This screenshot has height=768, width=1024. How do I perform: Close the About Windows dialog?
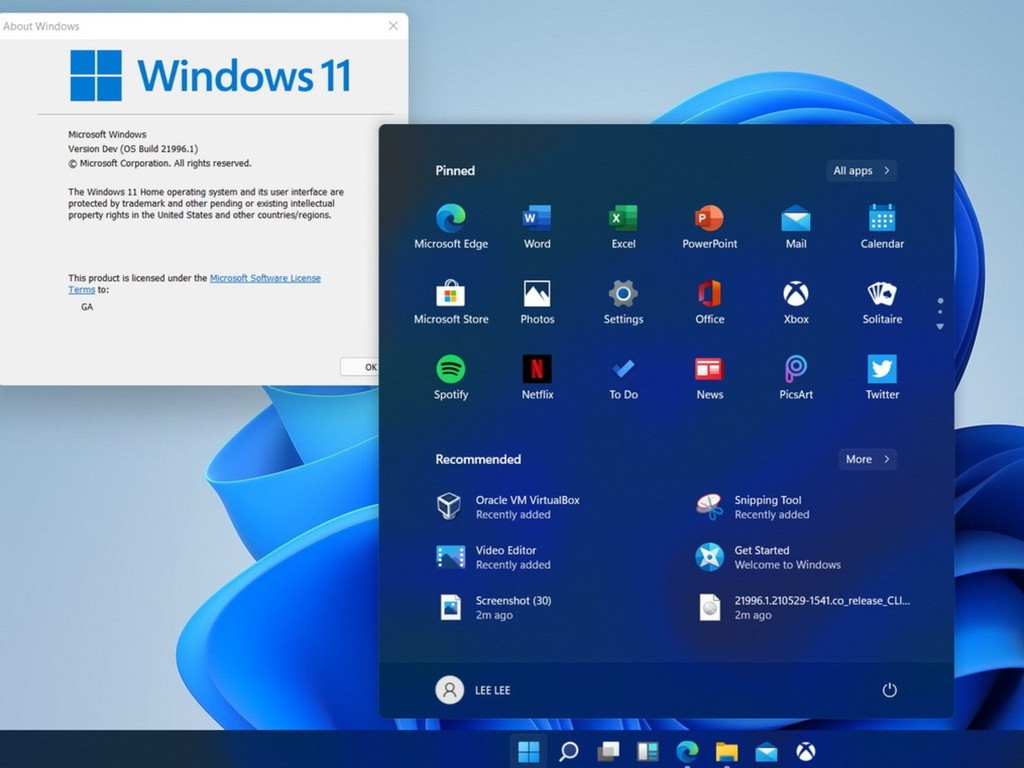point(393,25)
